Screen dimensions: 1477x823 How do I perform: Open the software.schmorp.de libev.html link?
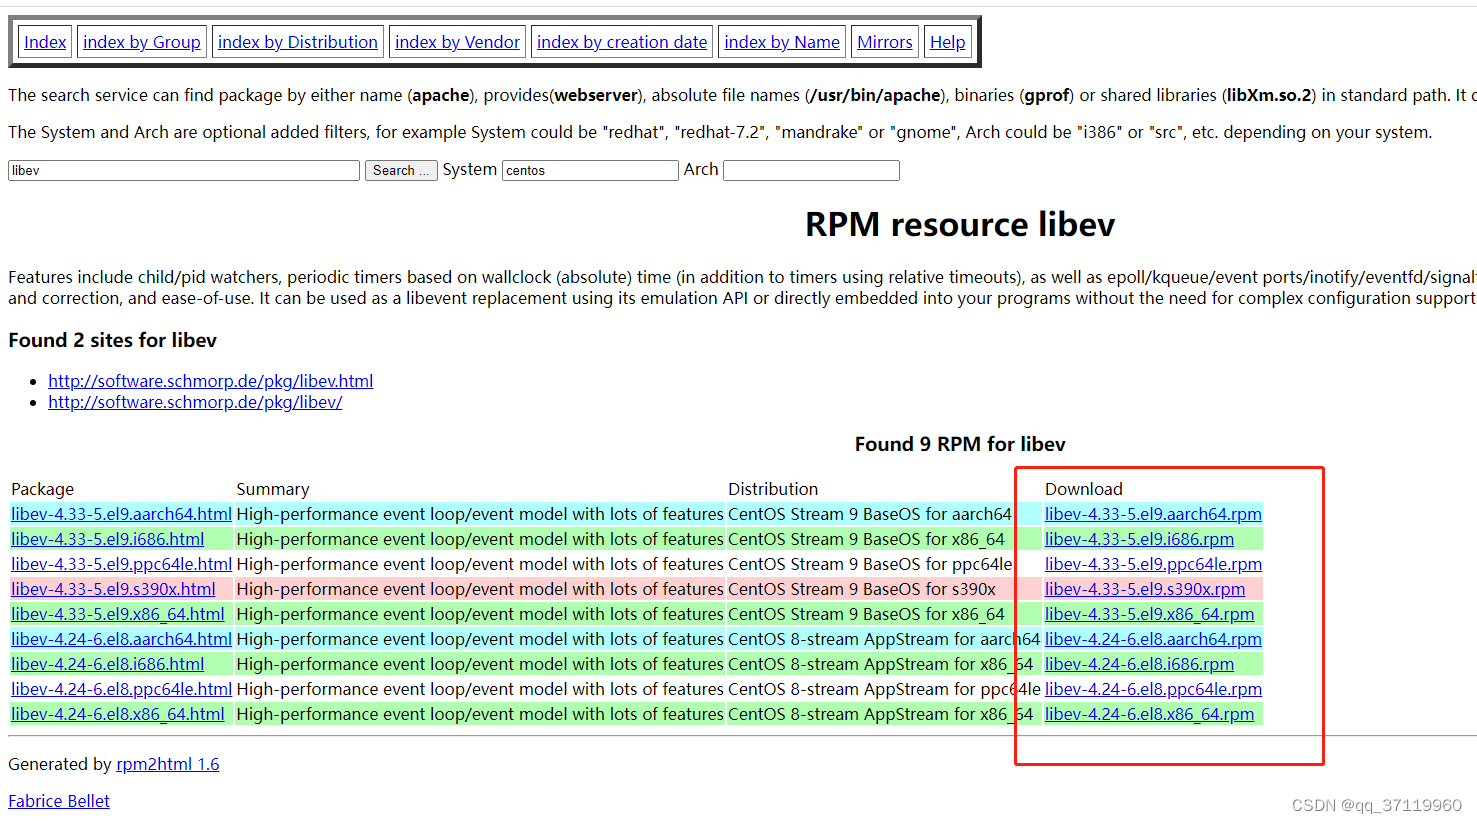[211, 381]
